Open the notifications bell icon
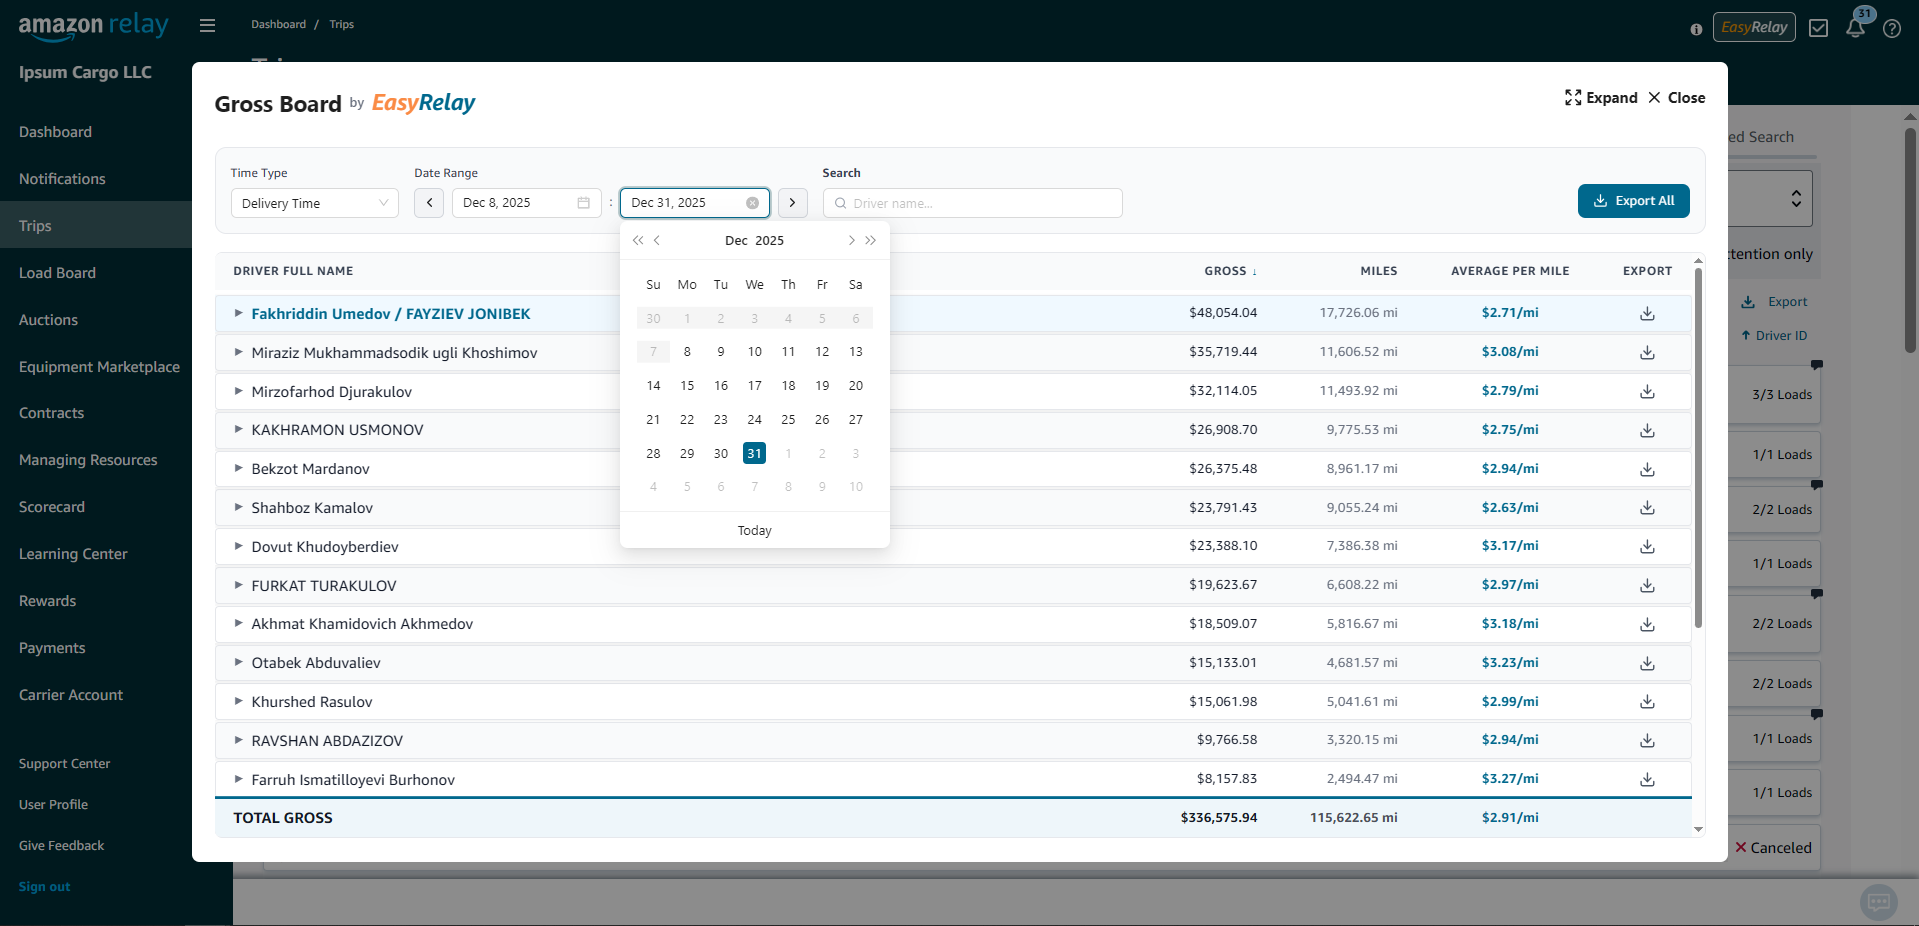Image resolution: width=1919 pixels, height=926 pixels. (x=1855, y=28)
